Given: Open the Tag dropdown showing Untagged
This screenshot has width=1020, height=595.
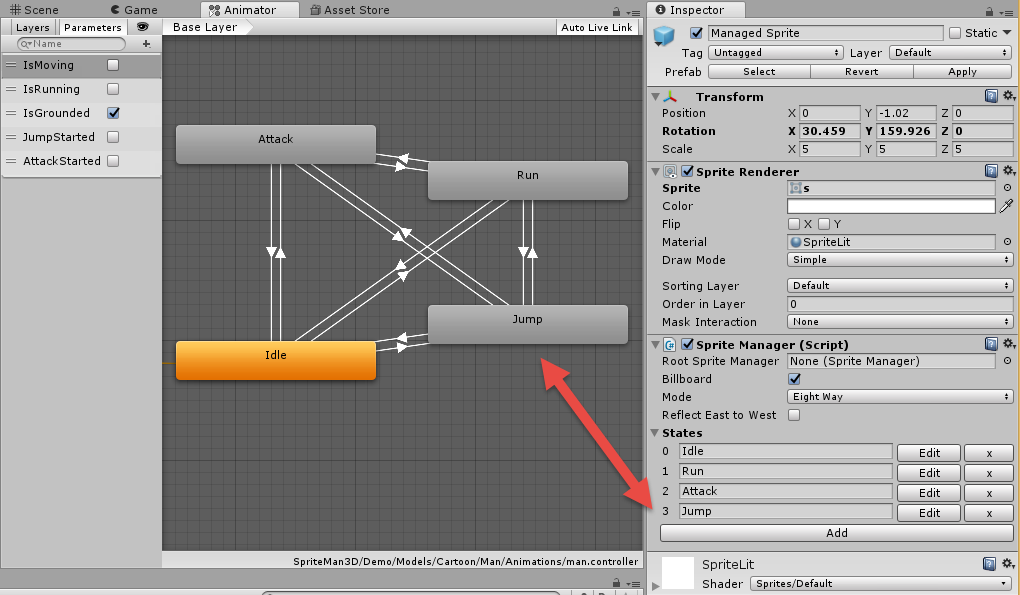Looking at the screenshot, I should tap(775, 52).
